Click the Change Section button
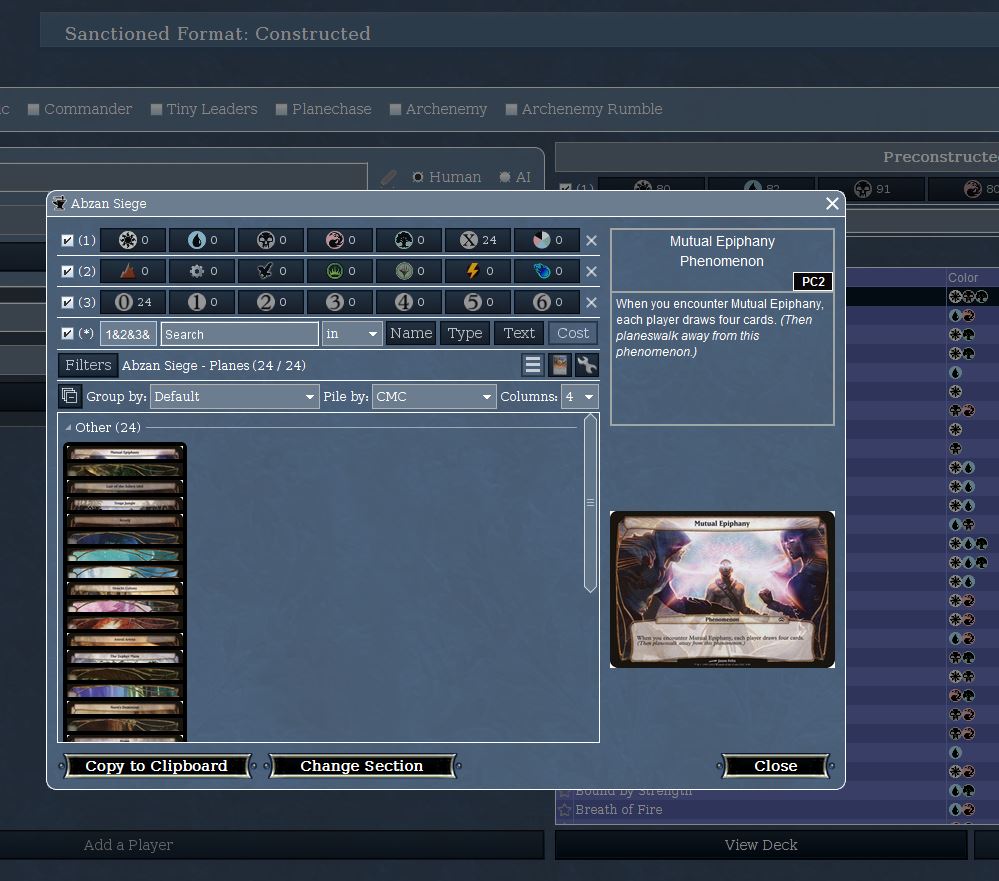The image size is (999, 881). [x=362, y=766]
